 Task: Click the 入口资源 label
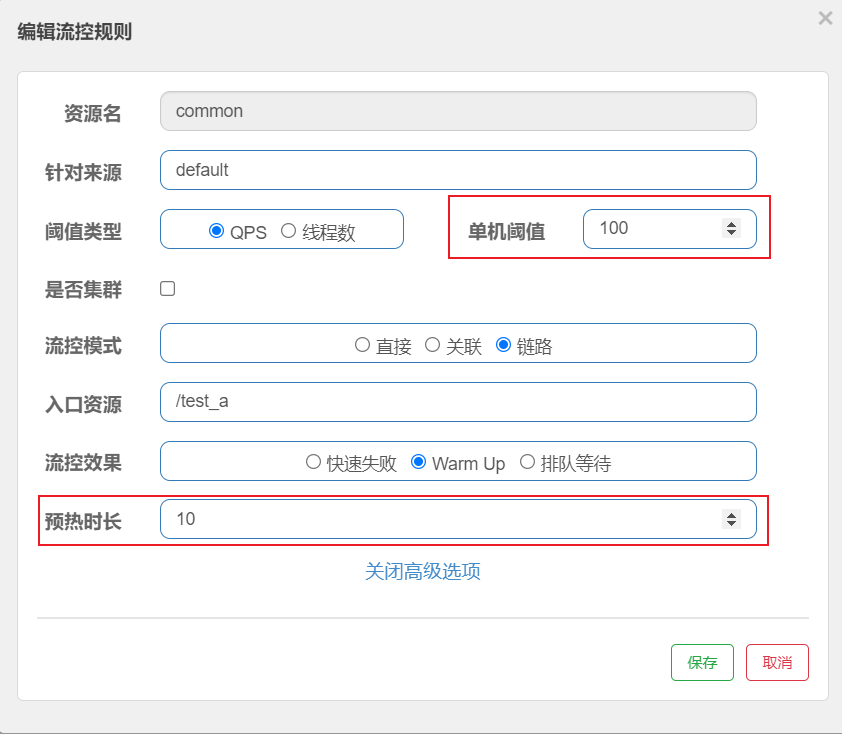83,405
